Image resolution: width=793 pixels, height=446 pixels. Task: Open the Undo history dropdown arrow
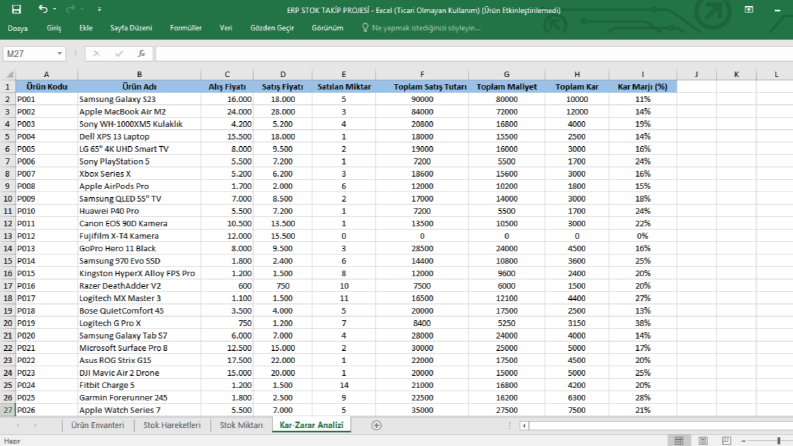point(55,10)
